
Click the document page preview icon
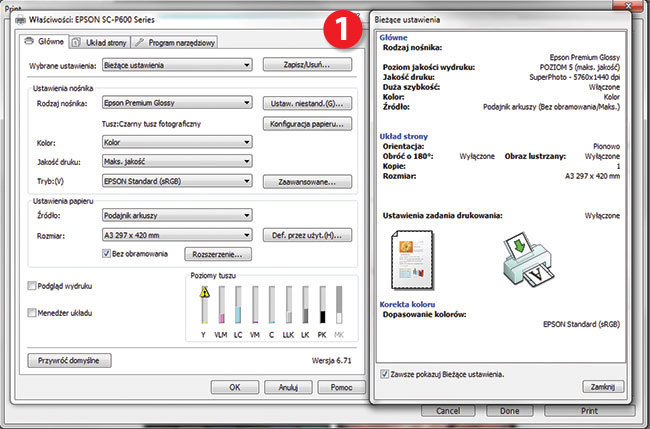click(406, 252)
